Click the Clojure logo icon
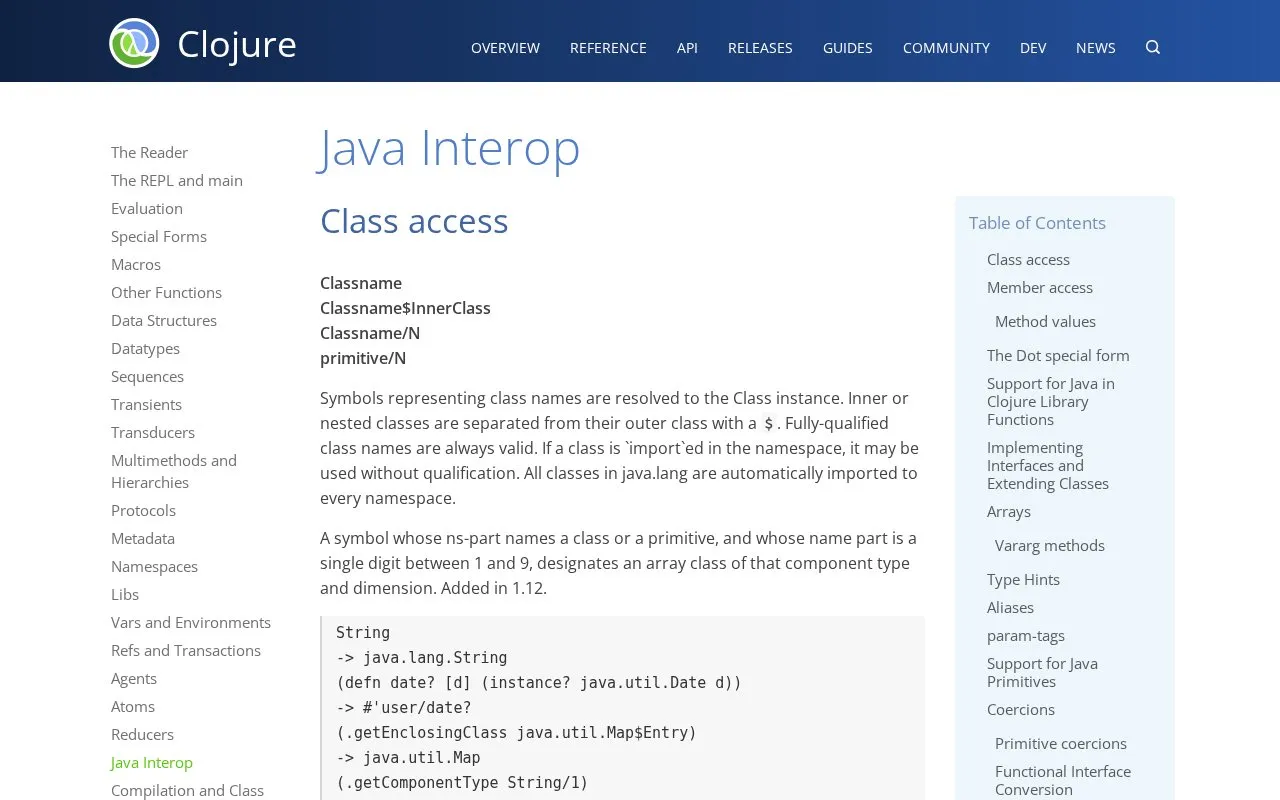Screen dimensions: 1280x800 [x=134, y=43]
